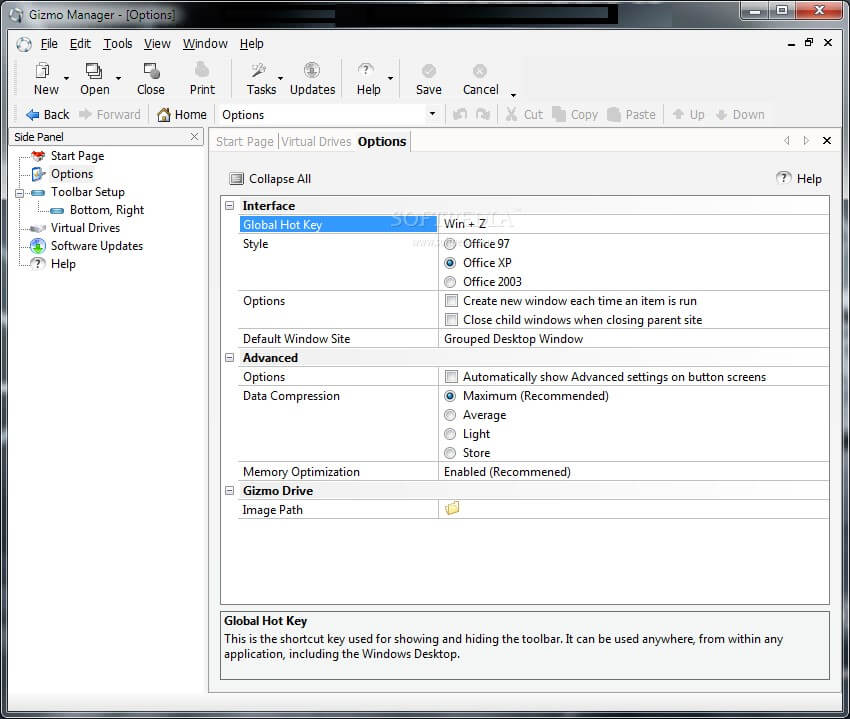Enable Create new window each time option
The width and height of the screenshot is (850, 719).
451,300
